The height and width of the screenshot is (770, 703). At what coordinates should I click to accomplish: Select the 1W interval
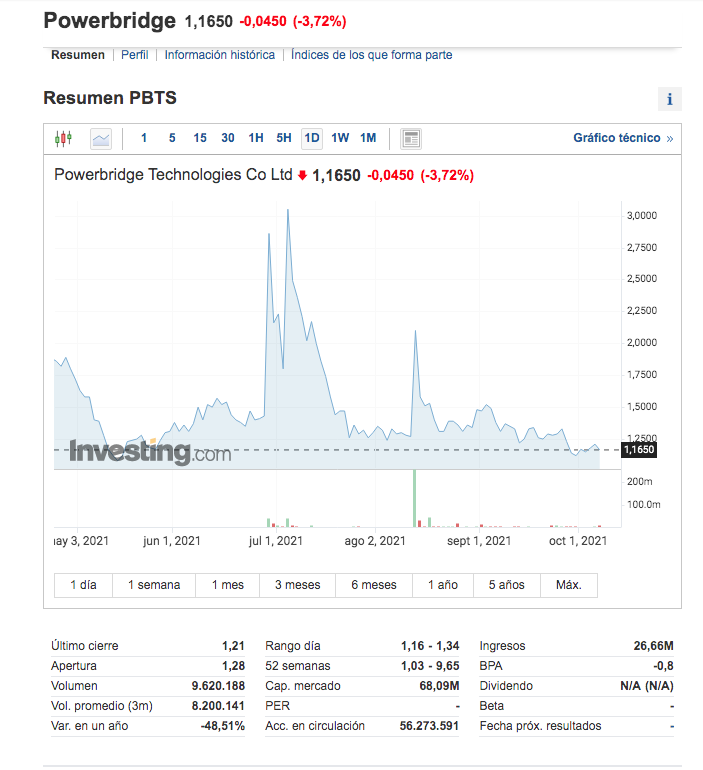coord(340,138)
